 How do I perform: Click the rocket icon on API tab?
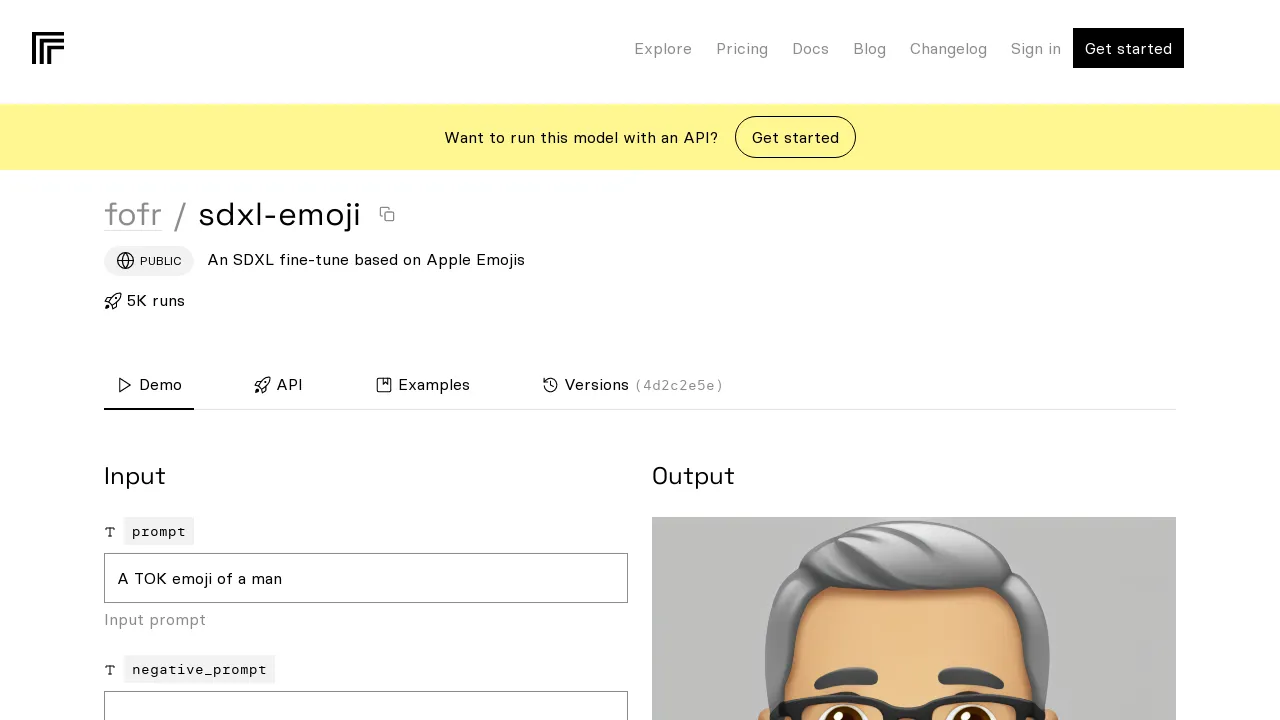pyautogui.click(x=262, y=385)
